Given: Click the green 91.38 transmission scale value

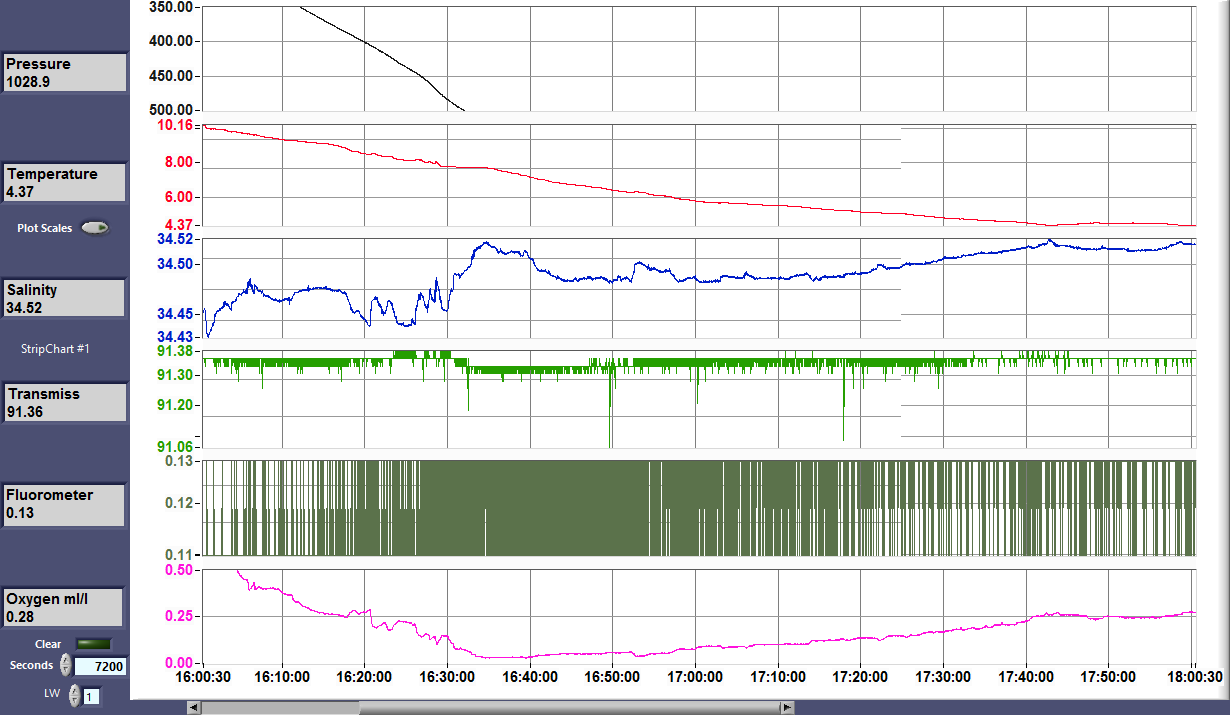Looking at the screenshot, I should pos(176,351).
